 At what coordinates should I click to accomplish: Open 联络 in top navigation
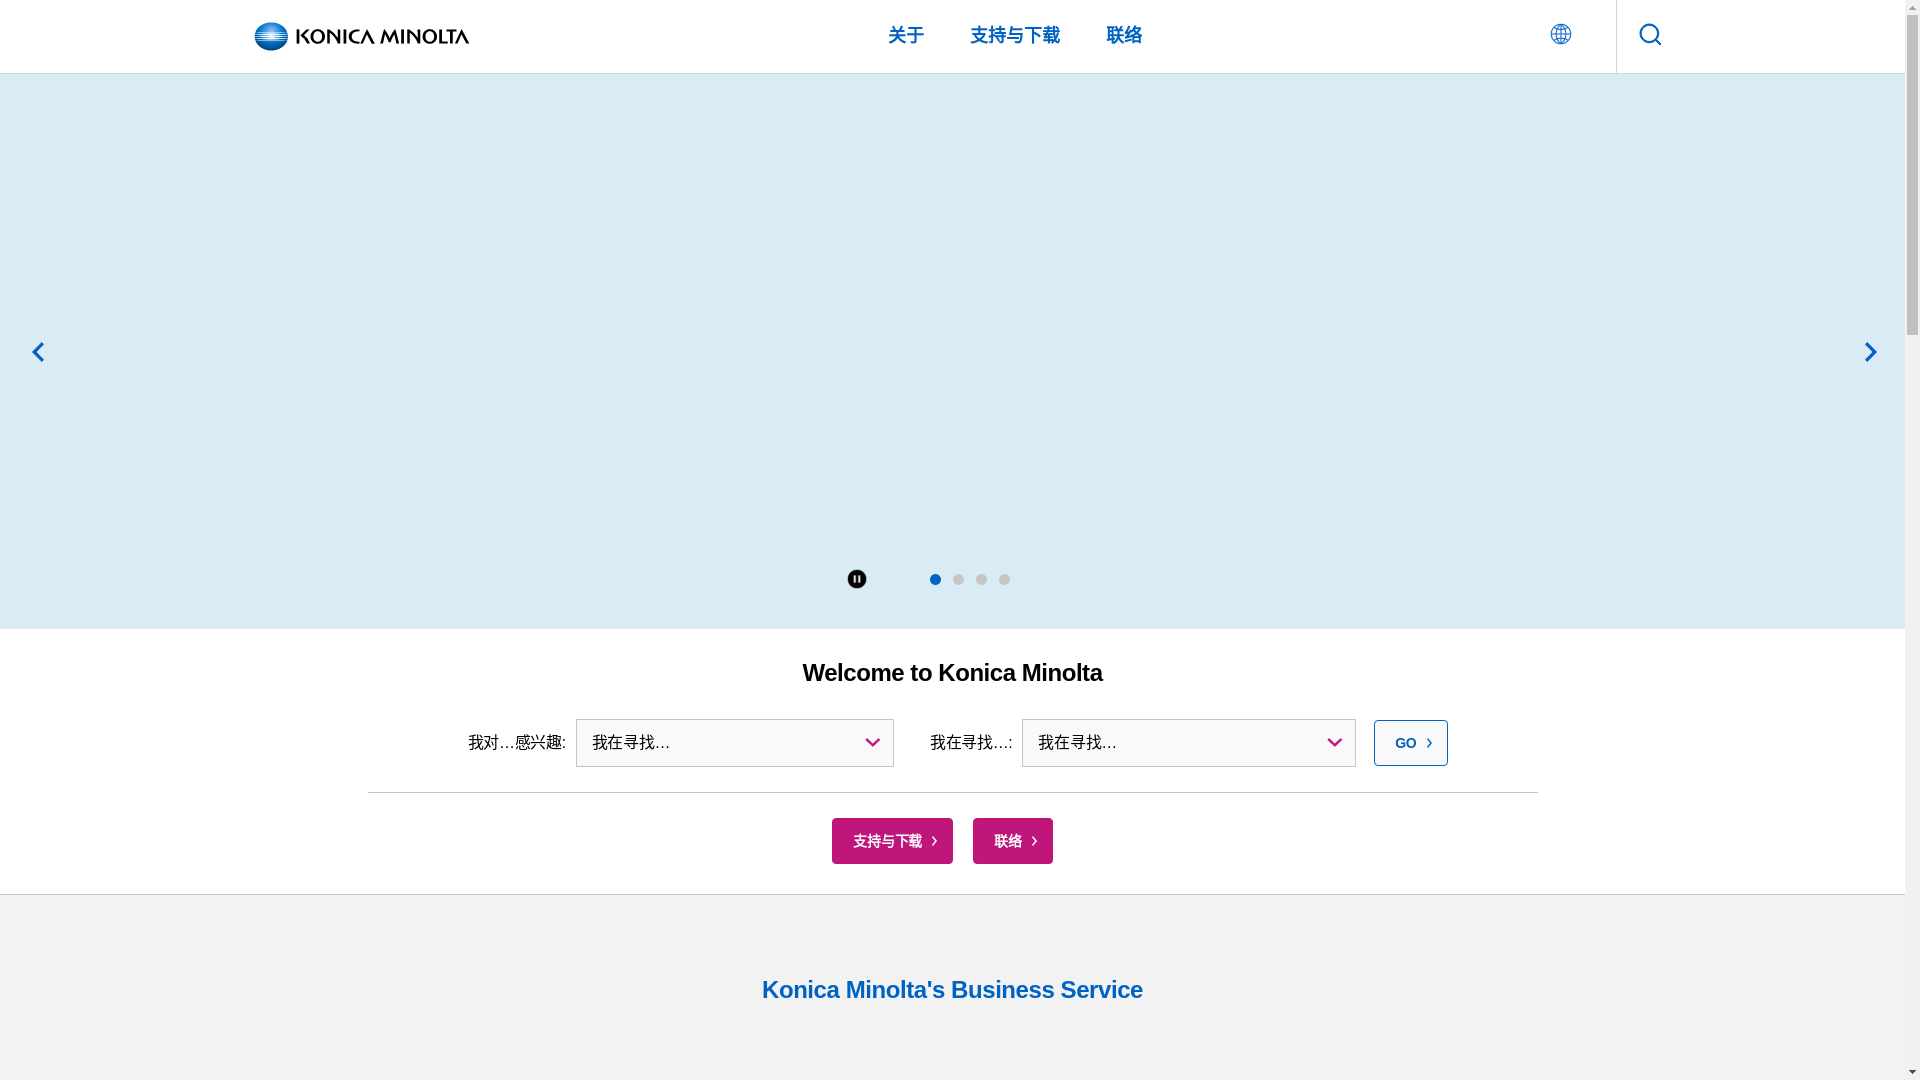pyautogui.click(x=1124, y=36)
